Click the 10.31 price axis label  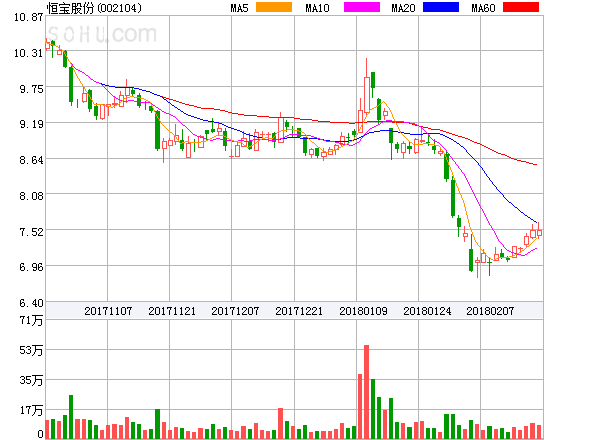pyautogui.click(x=29, y=53)
